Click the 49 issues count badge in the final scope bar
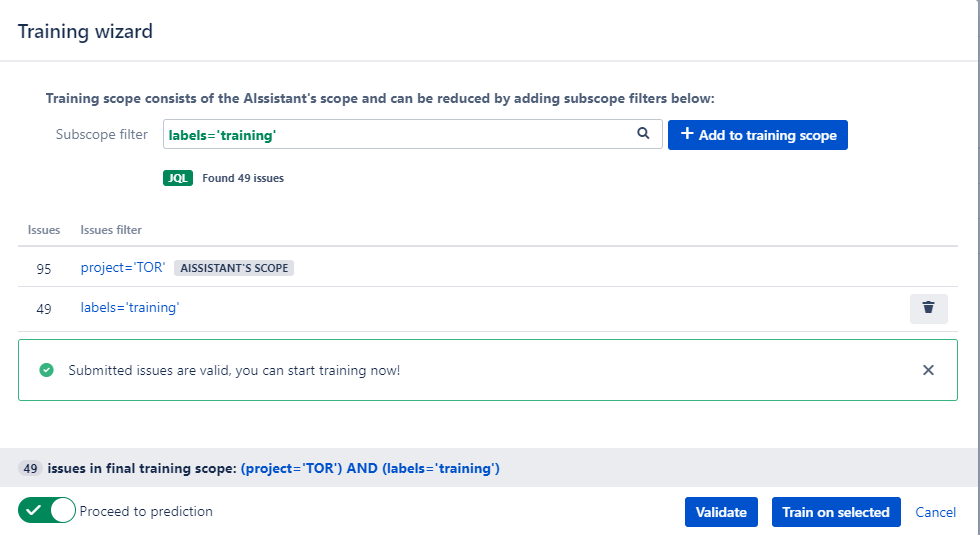The width and height of the screenshot is (980, 535). tap(30, 468)
